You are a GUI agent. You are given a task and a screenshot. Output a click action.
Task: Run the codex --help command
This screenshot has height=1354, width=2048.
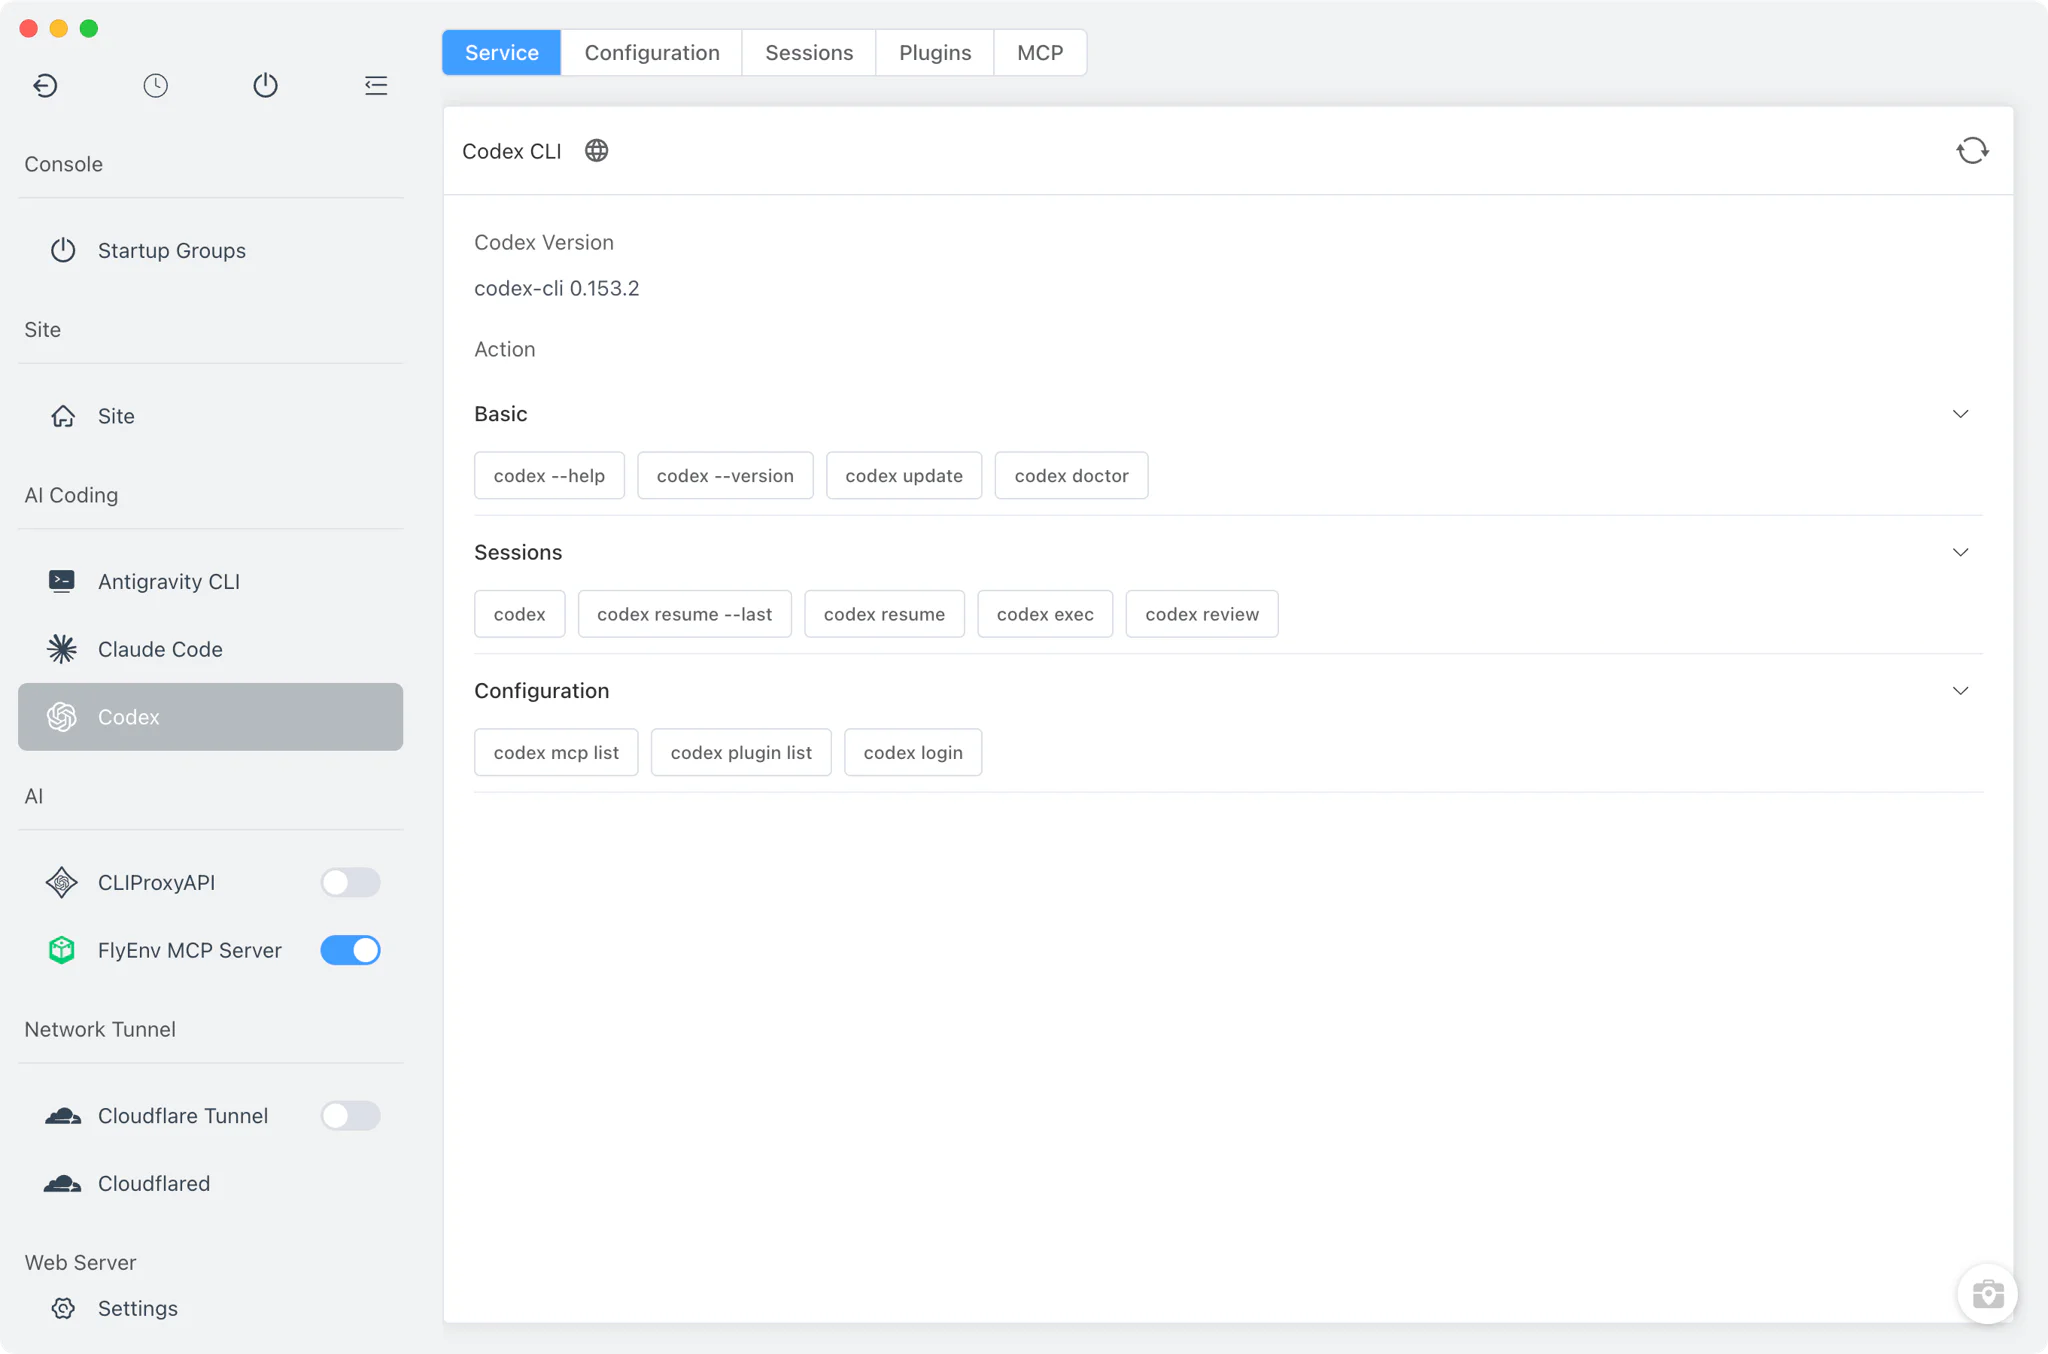[x=549, y=476]
